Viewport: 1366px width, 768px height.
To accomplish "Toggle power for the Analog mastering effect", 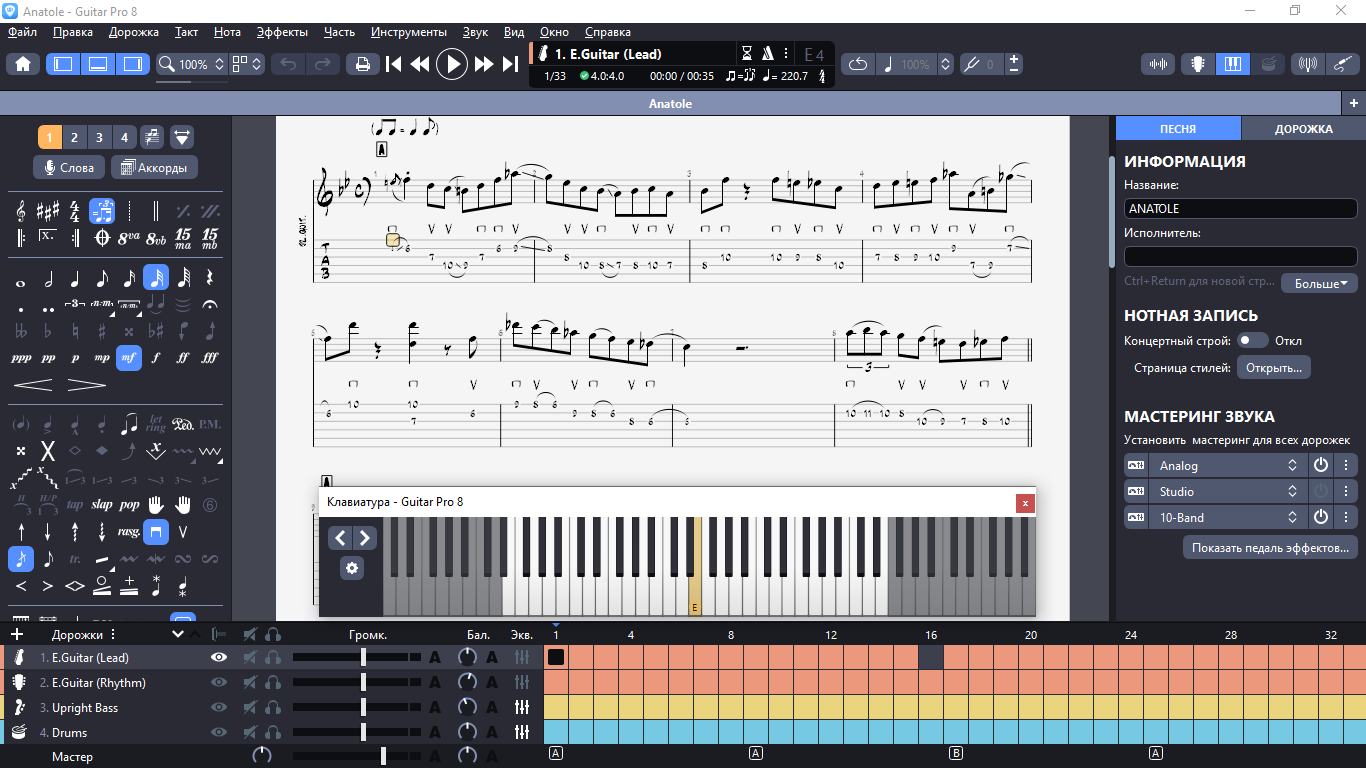I will (x=1320, y=465).
